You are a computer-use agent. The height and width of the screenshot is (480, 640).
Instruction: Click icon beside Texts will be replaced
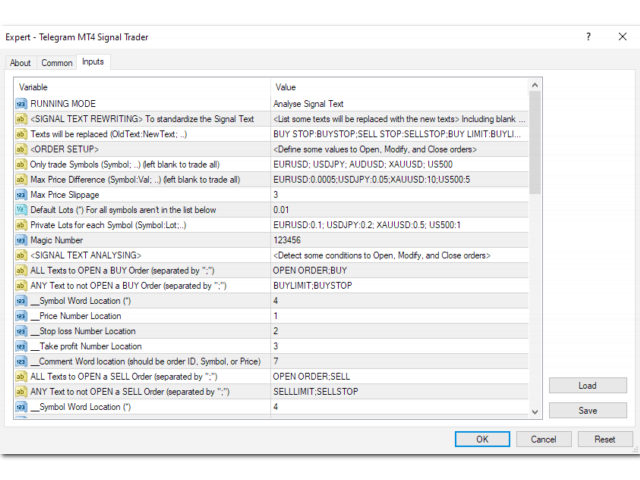tap(21, 134)
